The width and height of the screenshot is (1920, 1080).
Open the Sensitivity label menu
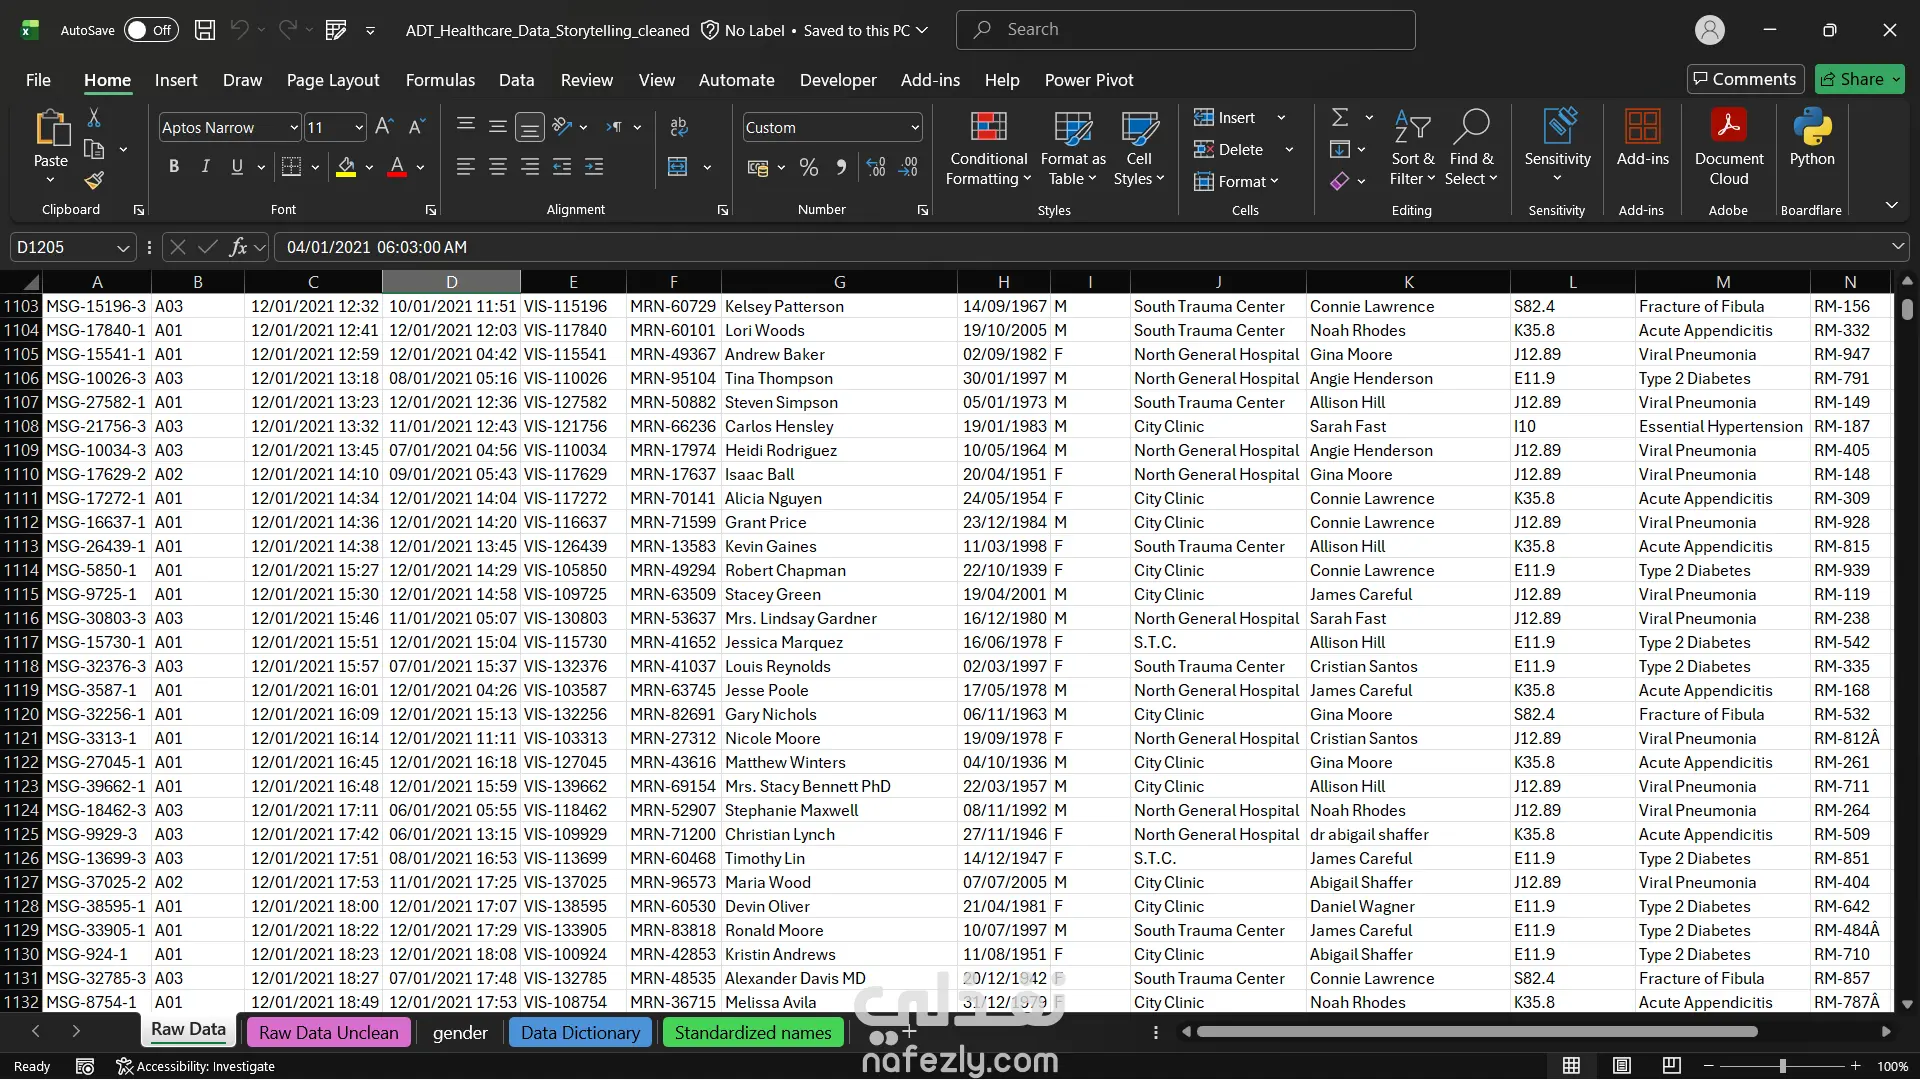tap(1557, 147)
